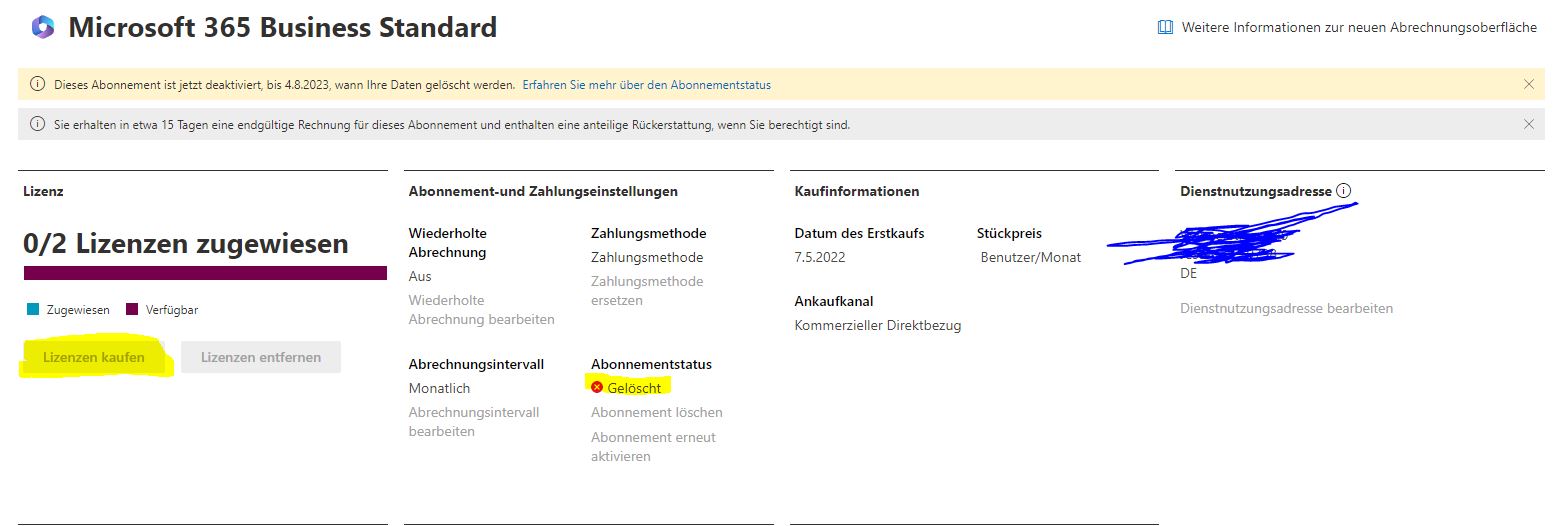The width and height of the screenshot is (1560, 526).
Task: Click info icon in yellow warning banner
Action: pyautogui.click(x=38, y=85)
